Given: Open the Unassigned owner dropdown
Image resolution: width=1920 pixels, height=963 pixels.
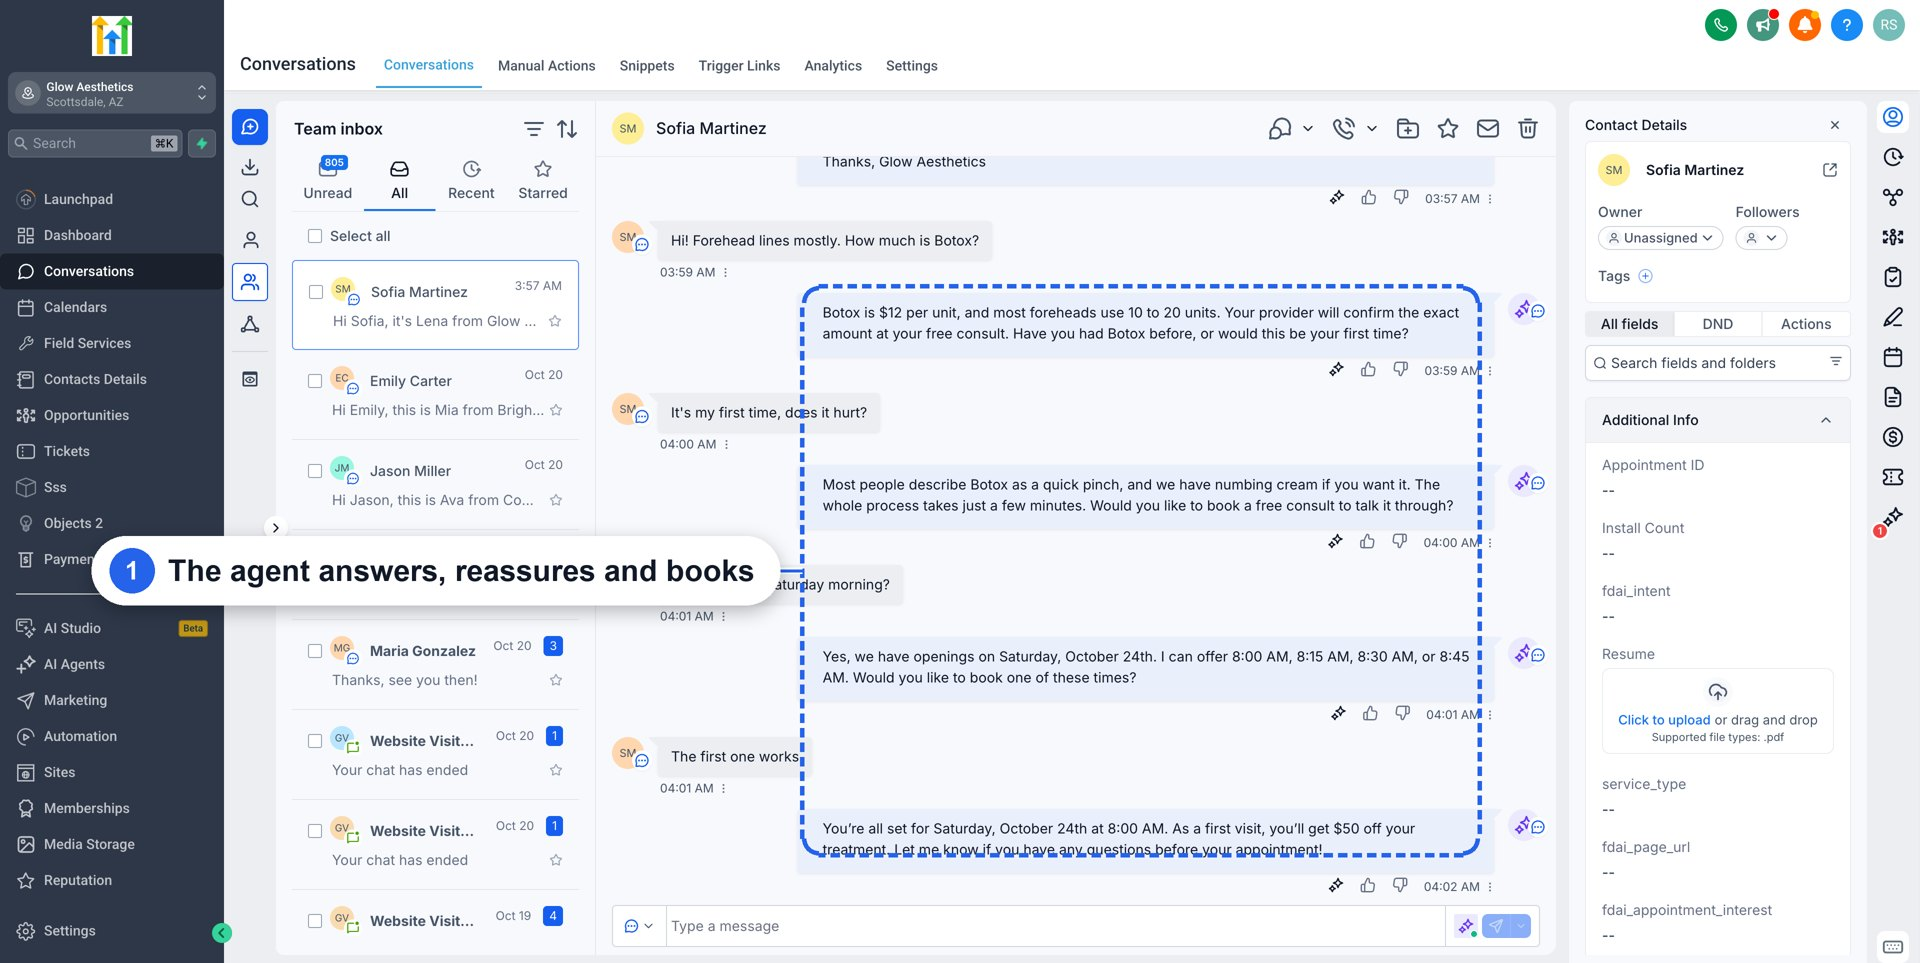Looking at the screenshot, I should click(x=1660, y=238).
